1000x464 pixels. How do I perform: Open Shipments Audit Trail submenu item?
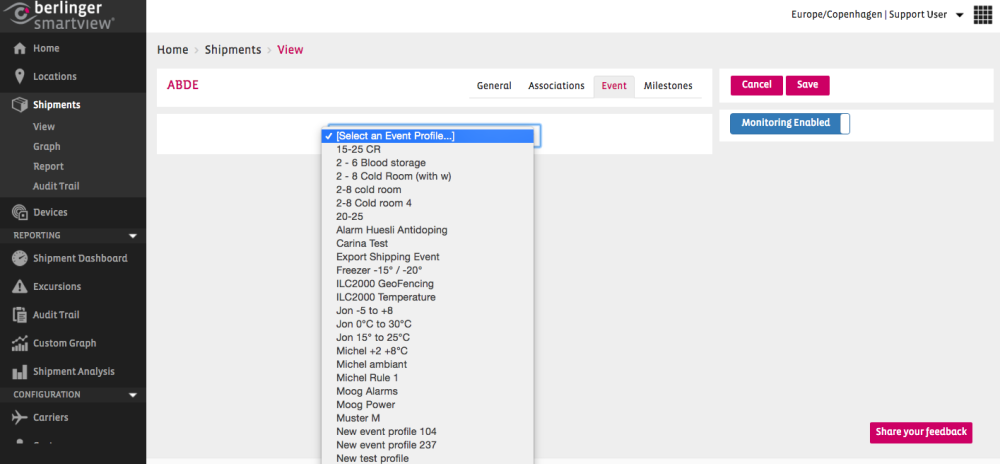[x=56, y=186]
